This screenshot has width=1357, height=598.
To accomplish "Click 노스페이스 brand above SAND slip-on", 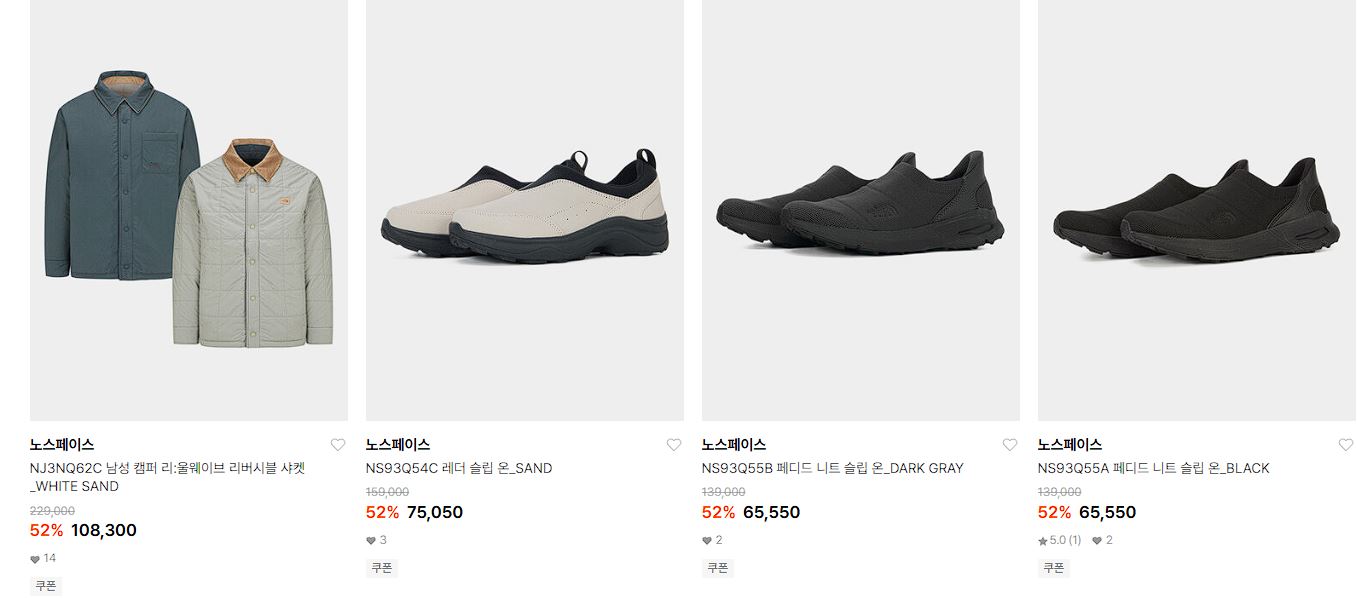I will [398, 445].
